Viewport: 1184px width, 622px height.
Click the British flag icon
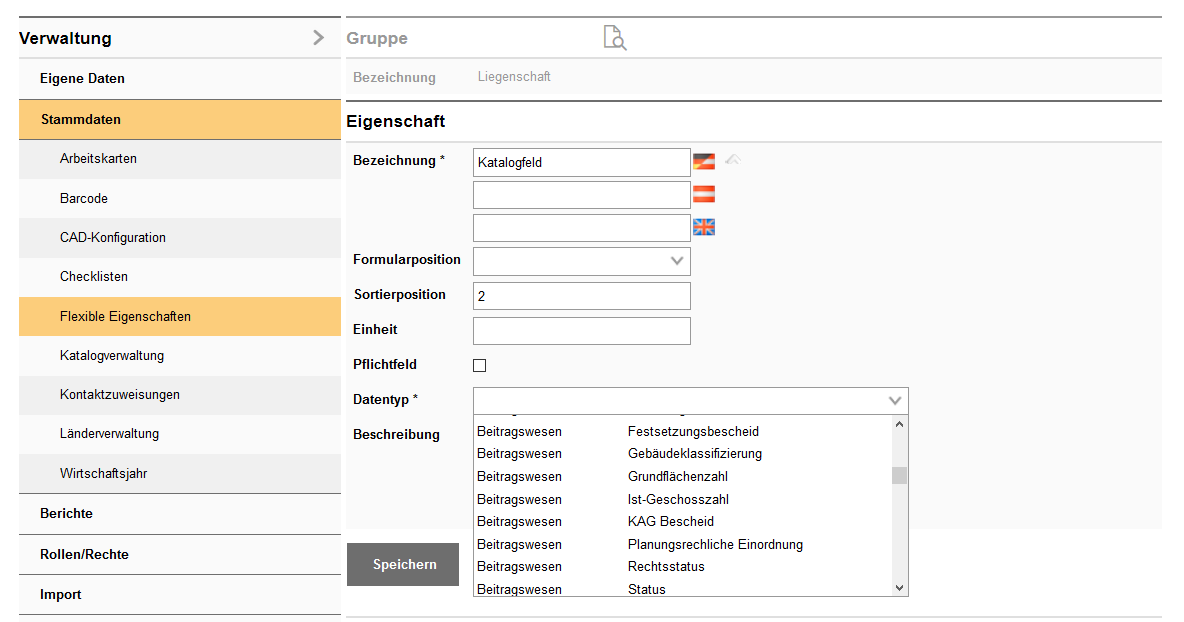click(704, 228)
